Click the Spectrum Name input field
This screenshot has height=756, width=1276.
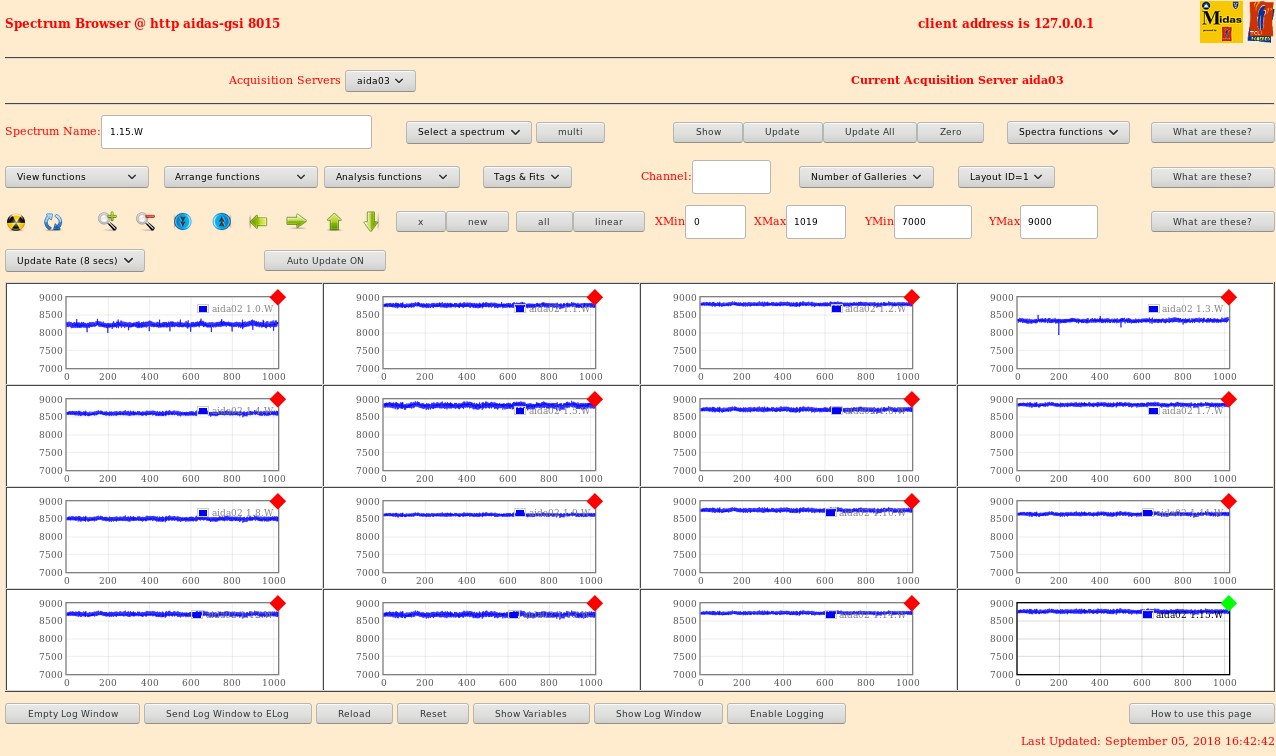pyautogui.click(x=236, y=132)
